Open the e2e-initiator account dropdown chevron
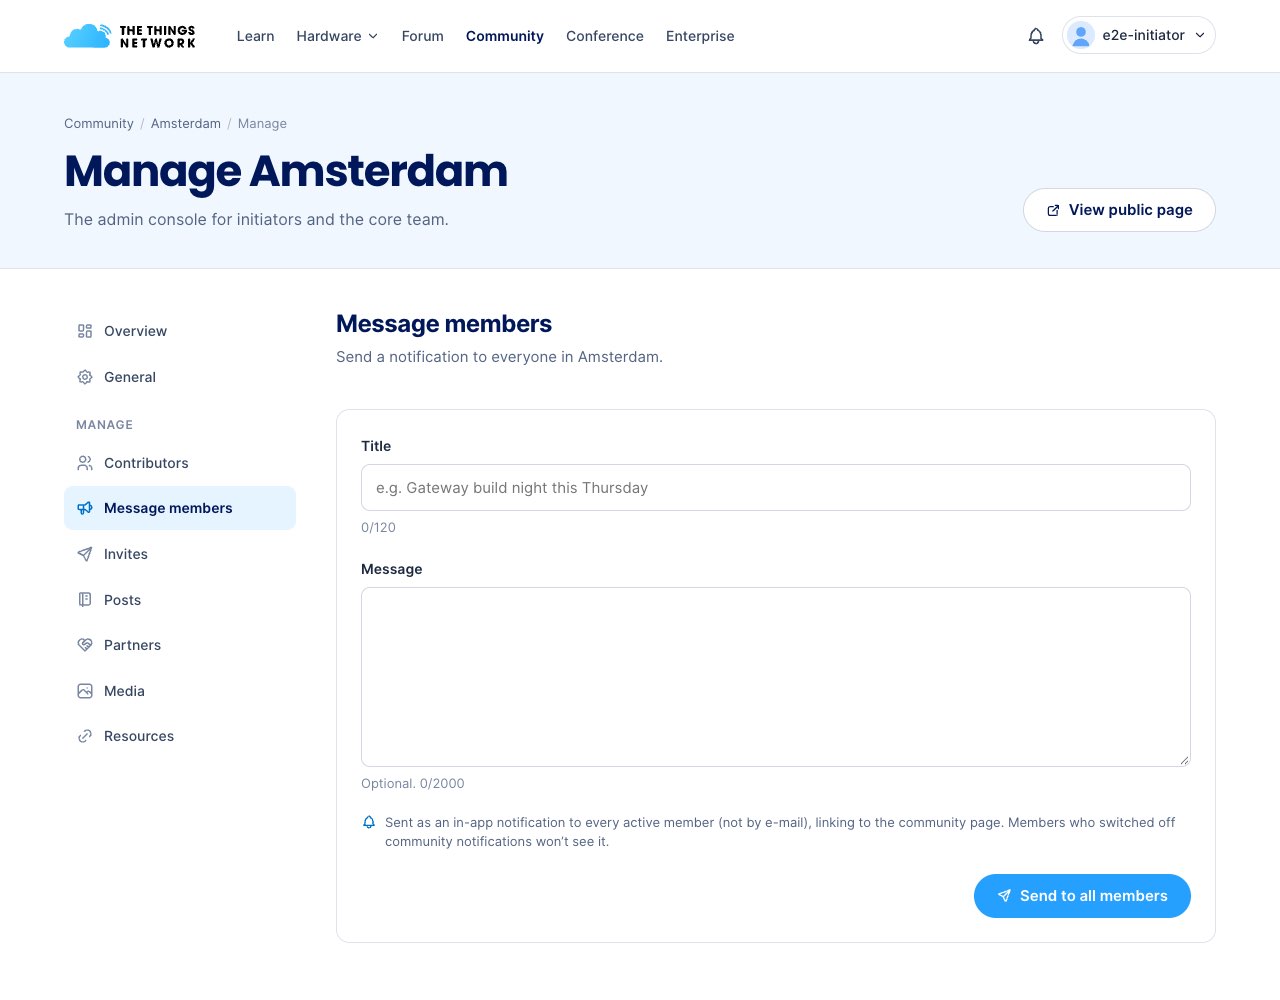 click(x=1200, y=35)
